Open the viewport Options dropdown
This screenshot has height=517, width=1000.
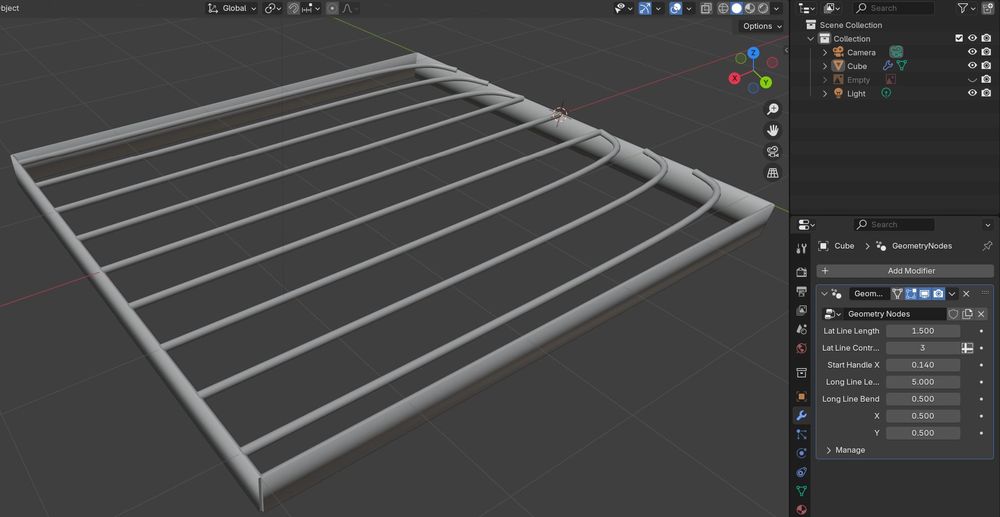762,26
